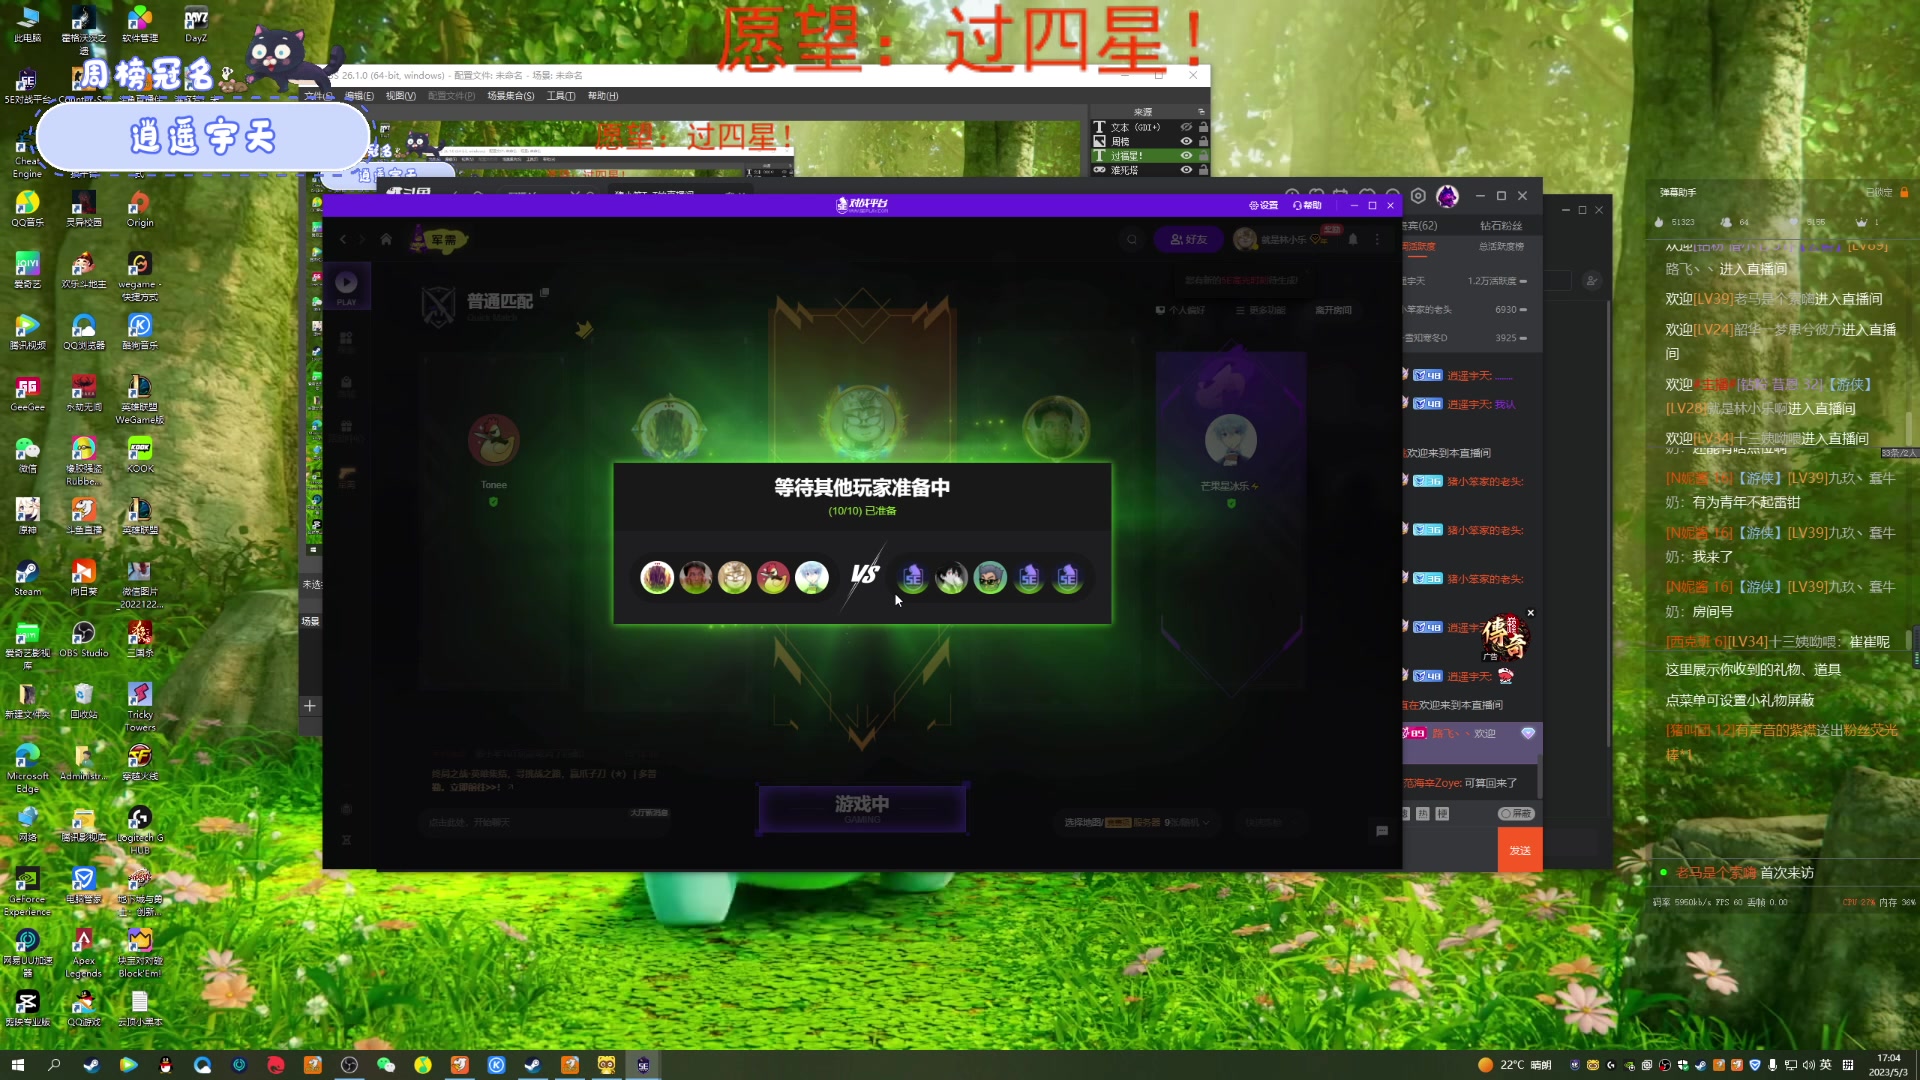Open Logitech G HUB shortcut
Viewport: 1920px width, 1080px height.
pos(140,830)
